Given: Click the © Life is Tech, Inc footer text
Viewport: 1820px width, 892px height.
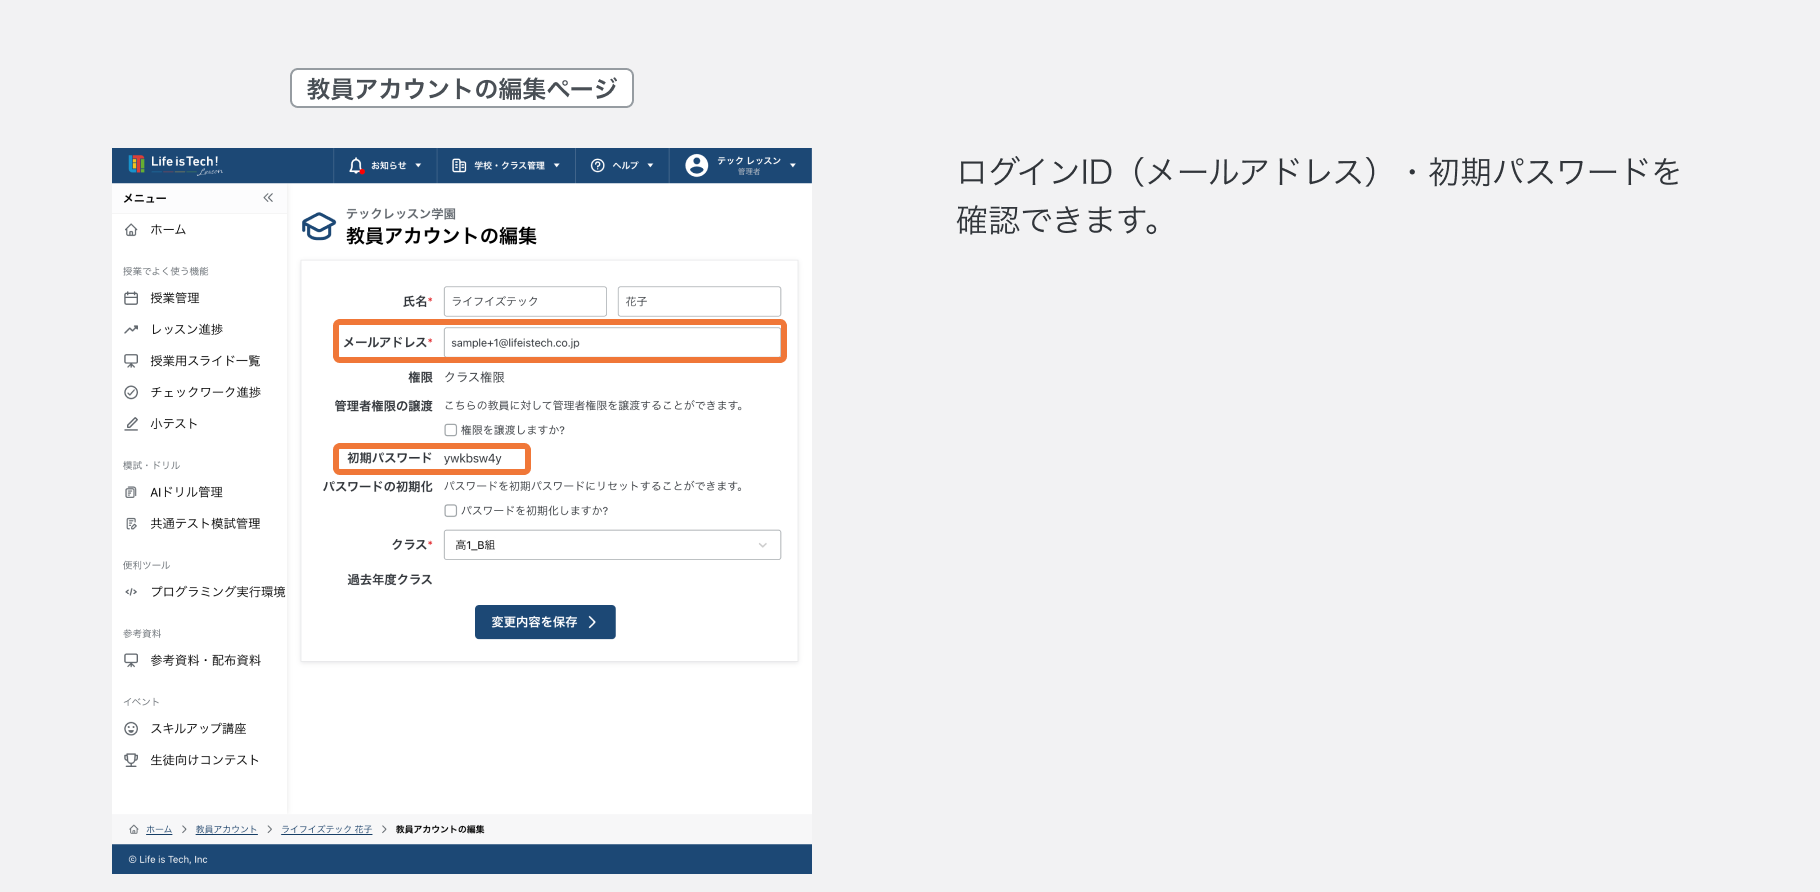Looking at the screenshot, I should [168, 859].
